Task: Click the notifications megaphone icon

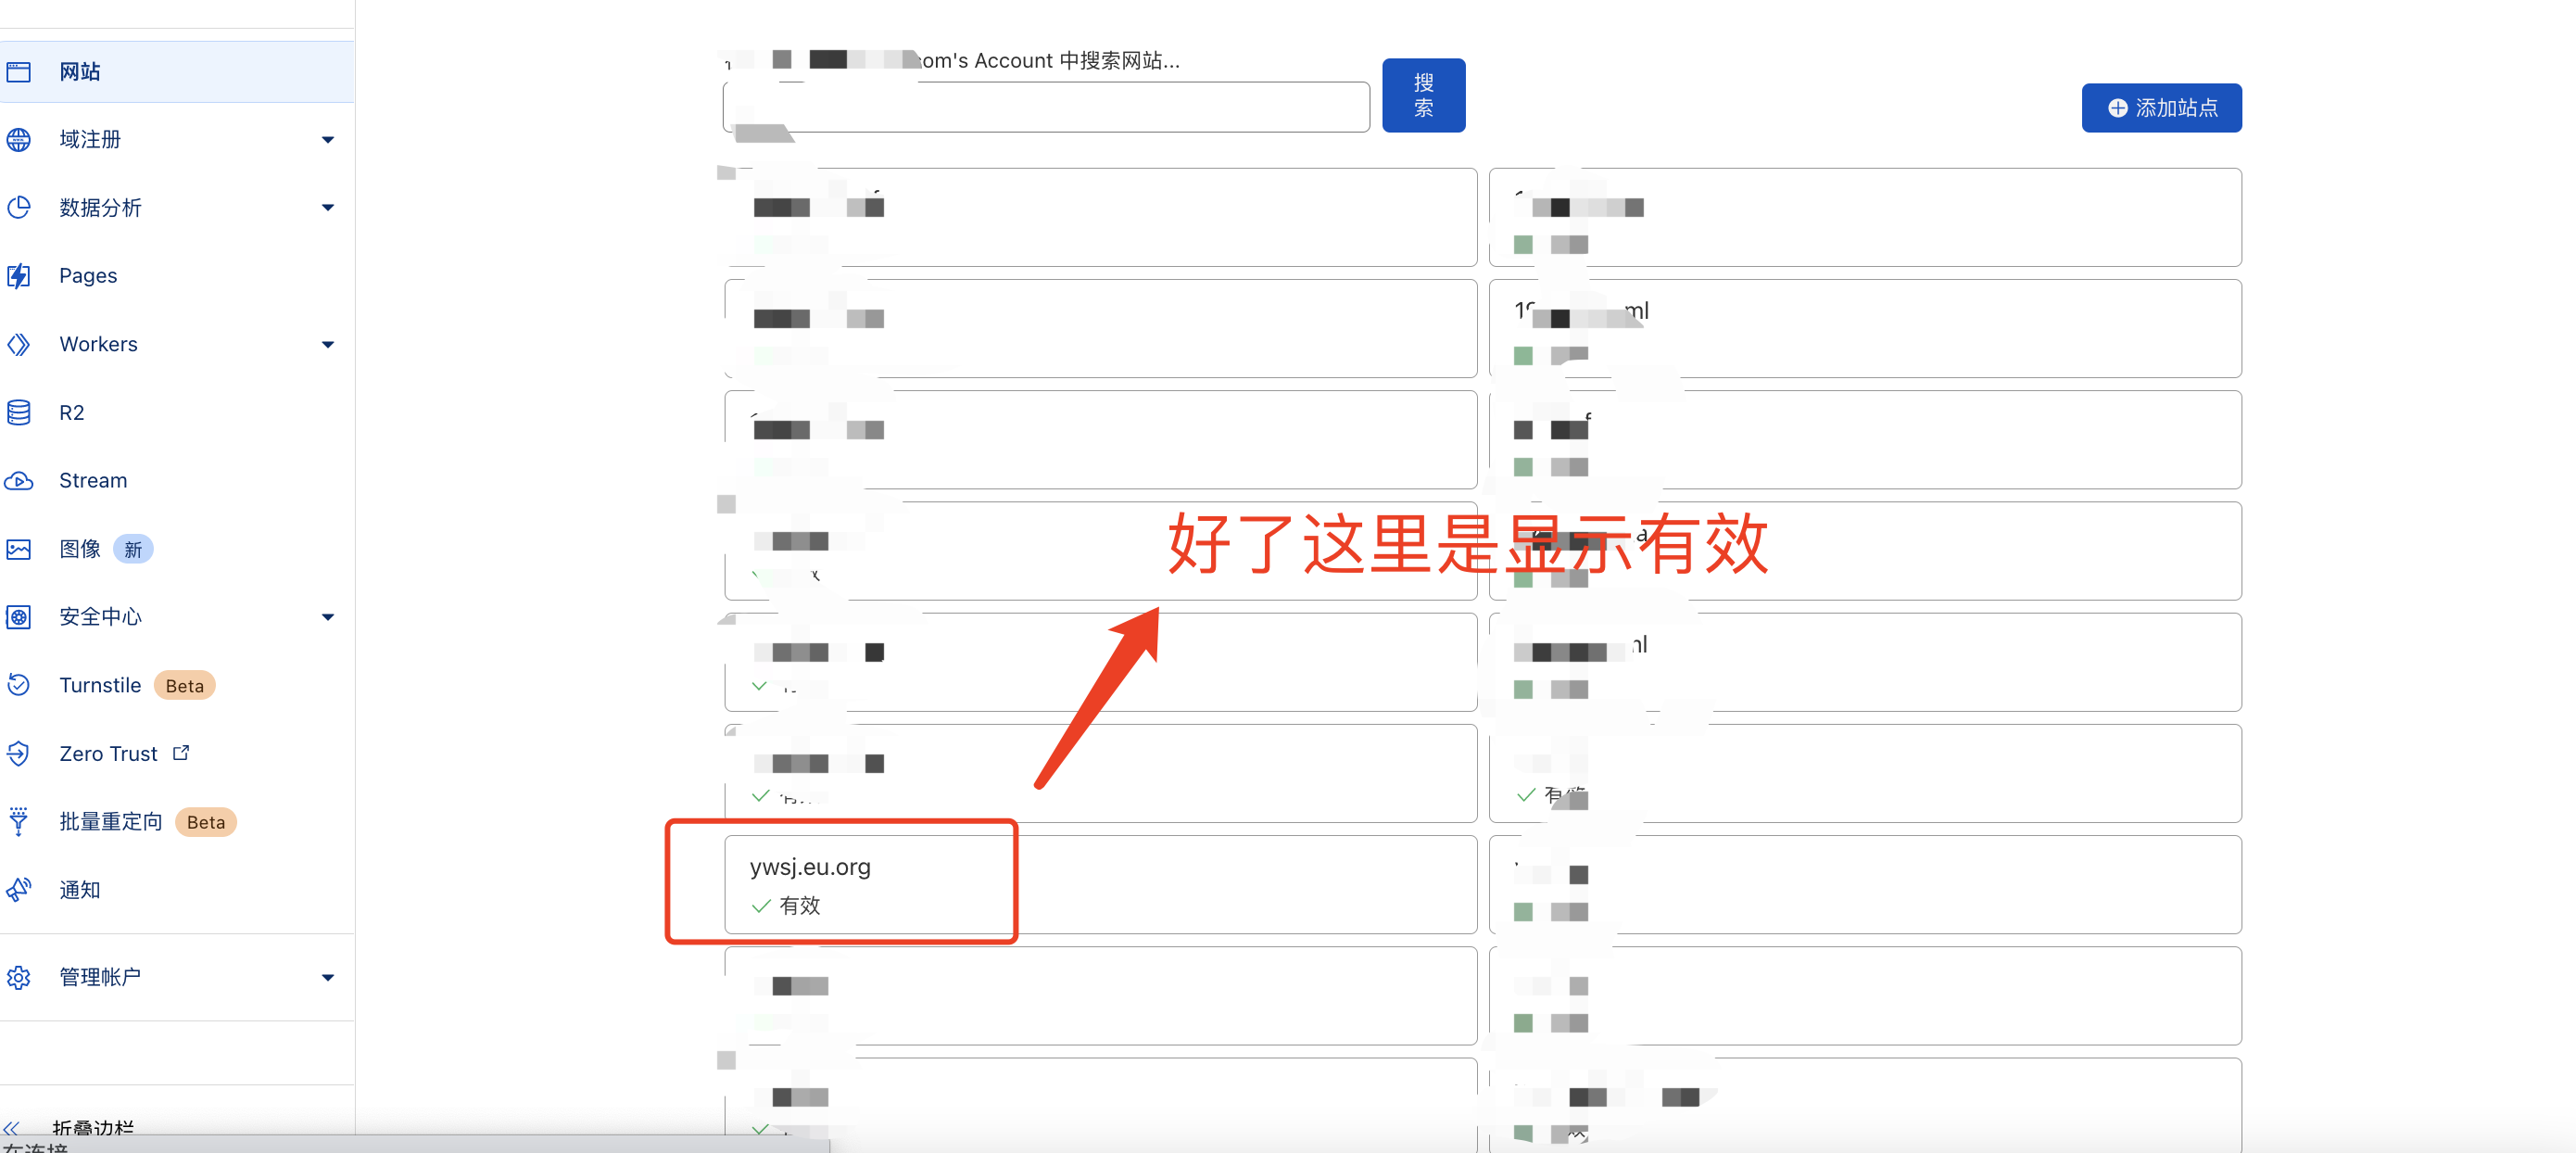Action: point(19,889)
